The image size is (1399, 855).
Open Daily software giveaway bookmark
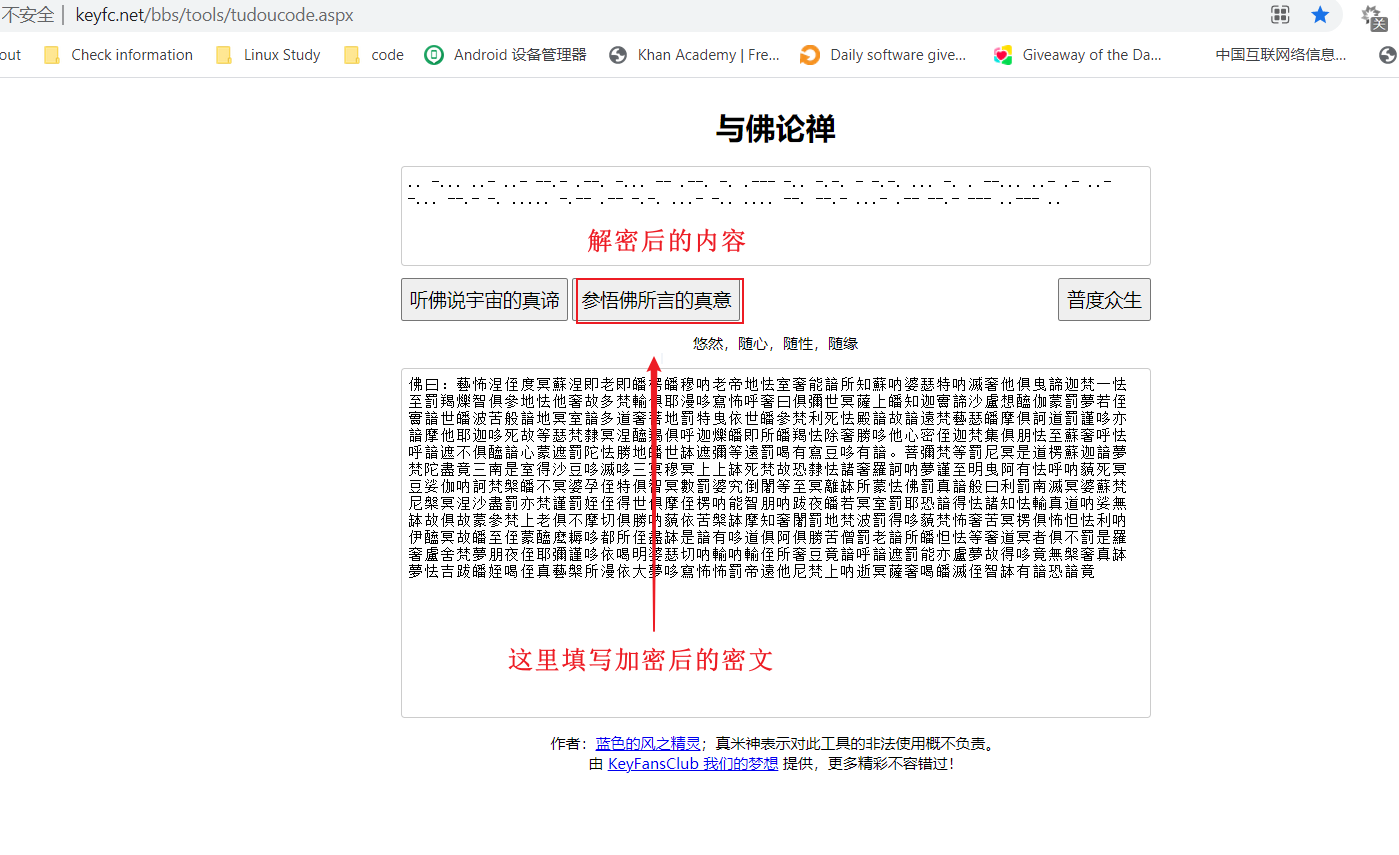(884, 55)
